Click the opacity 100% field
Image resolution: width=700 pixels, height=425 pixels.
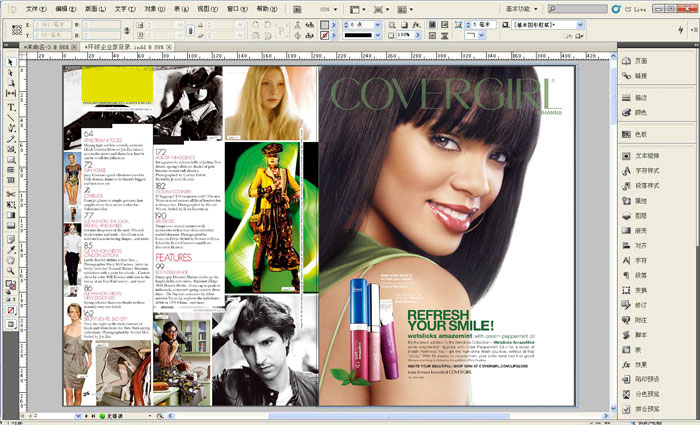[405, 35]
